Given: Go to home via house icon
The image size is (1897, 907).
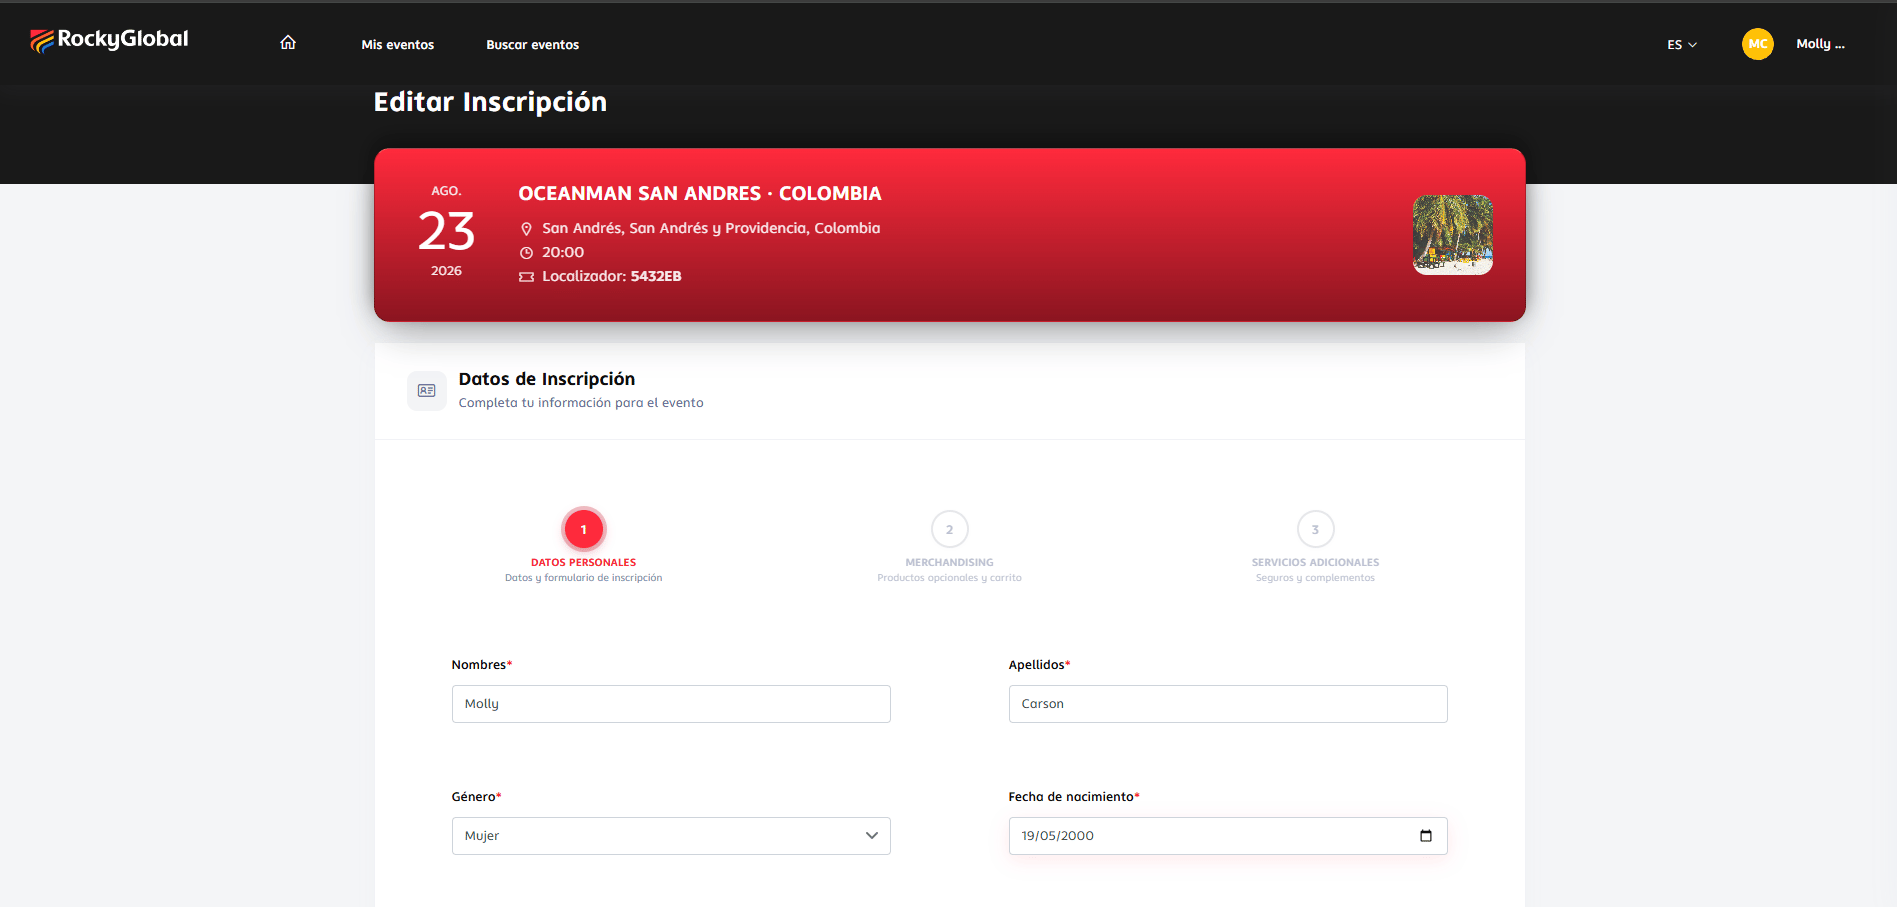Looking at the screenshot, I should (x=288, y=42).
